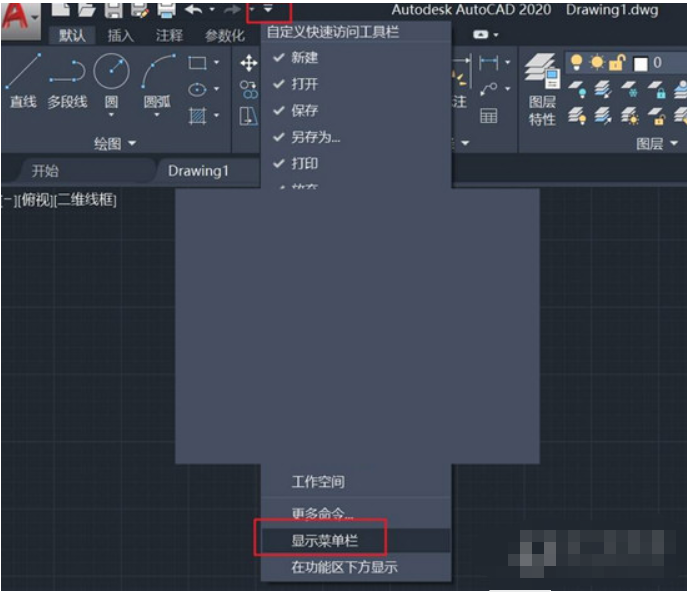
Task: Open the Rectangle tool dropdown arrow
Action: pyautogui.click(x=216, y=63)
